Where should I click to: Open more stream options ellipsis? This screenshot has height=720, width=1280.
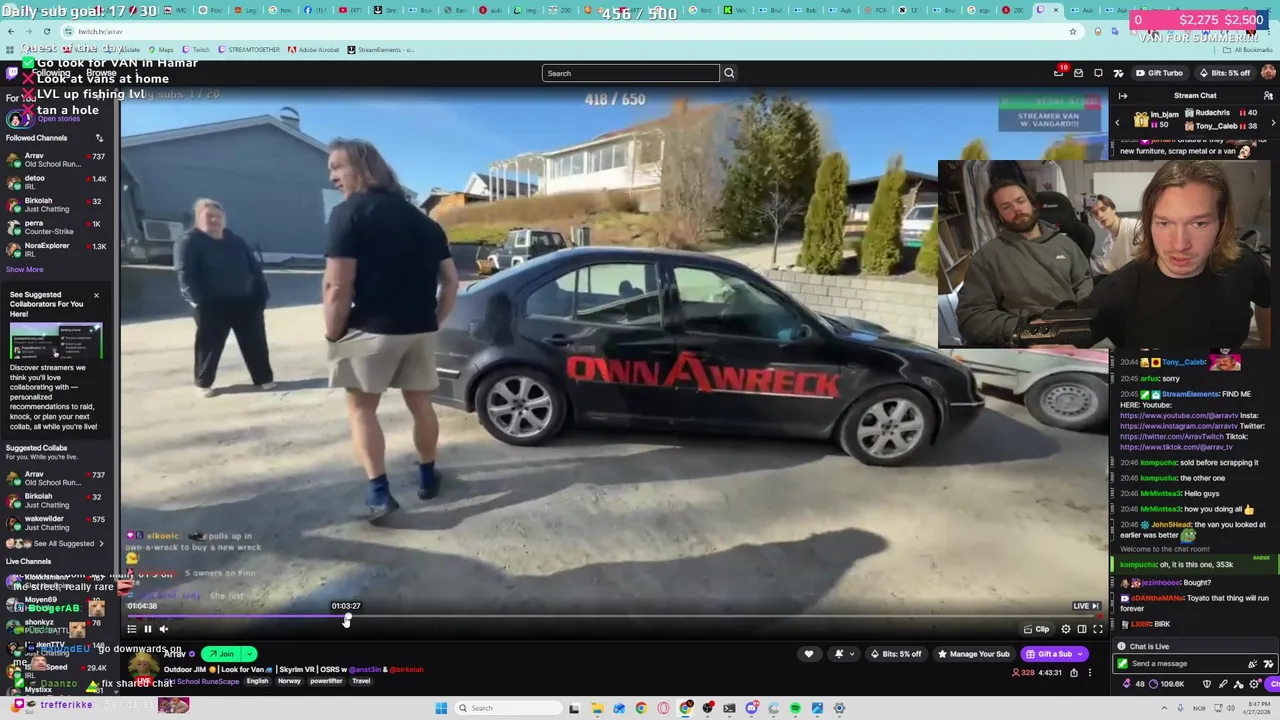pos(1090,673)
